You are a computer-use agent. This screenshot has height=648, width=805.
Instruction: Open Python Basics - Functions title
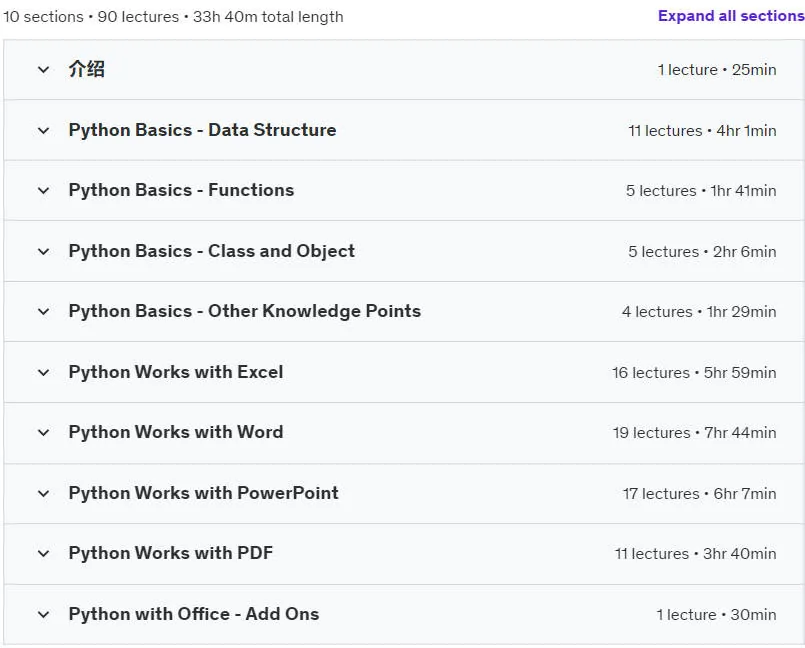point(181,190)
